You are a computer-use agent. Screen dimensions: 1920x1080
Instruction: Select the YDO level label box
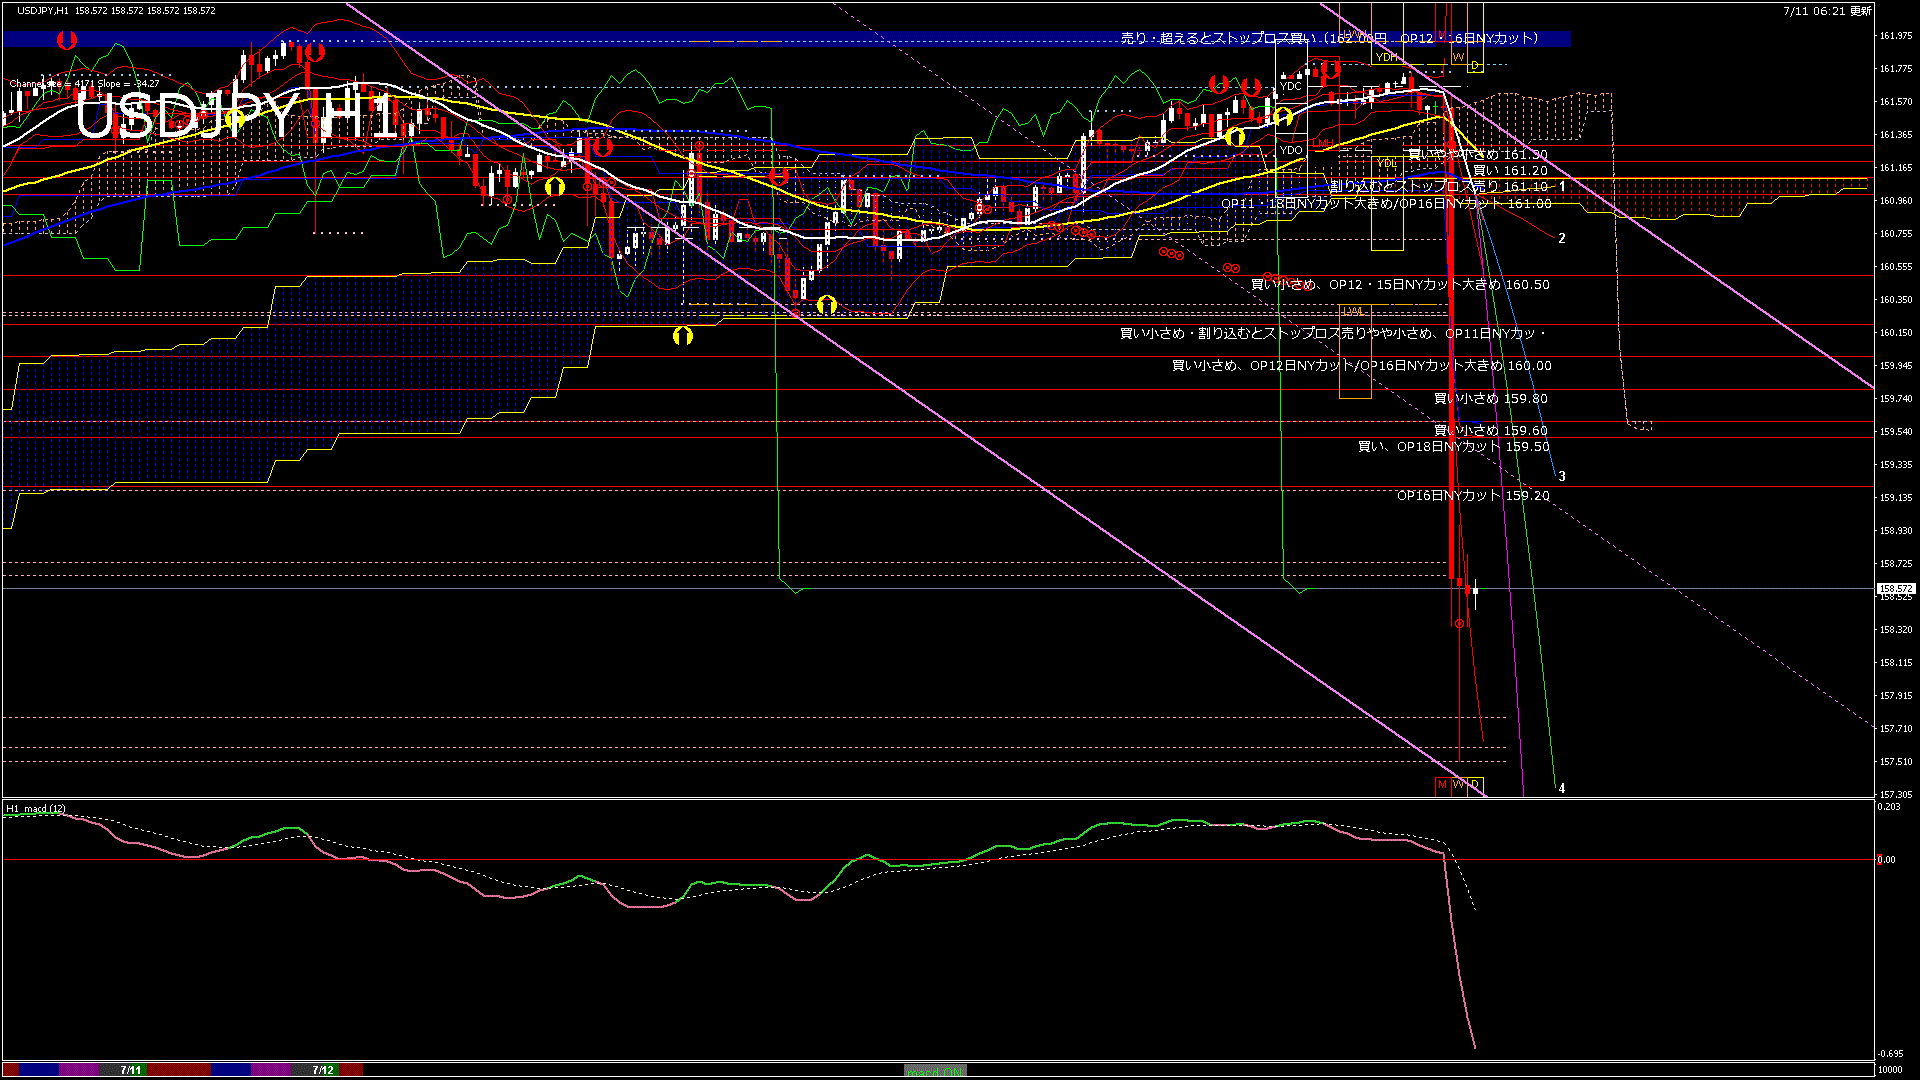click(x=1291, y=150)
